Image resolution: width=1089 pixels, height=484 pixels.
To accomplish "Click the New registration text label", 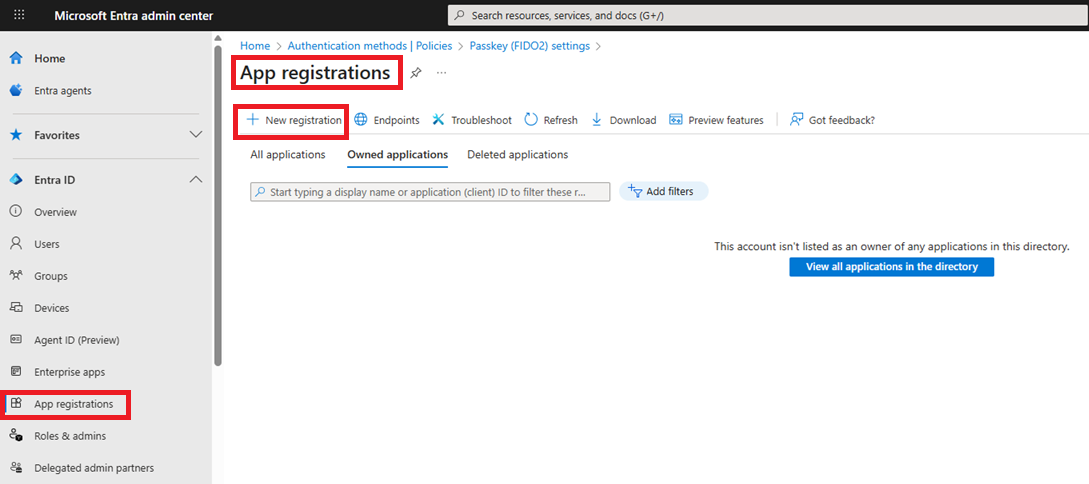I will click(303, 120).
